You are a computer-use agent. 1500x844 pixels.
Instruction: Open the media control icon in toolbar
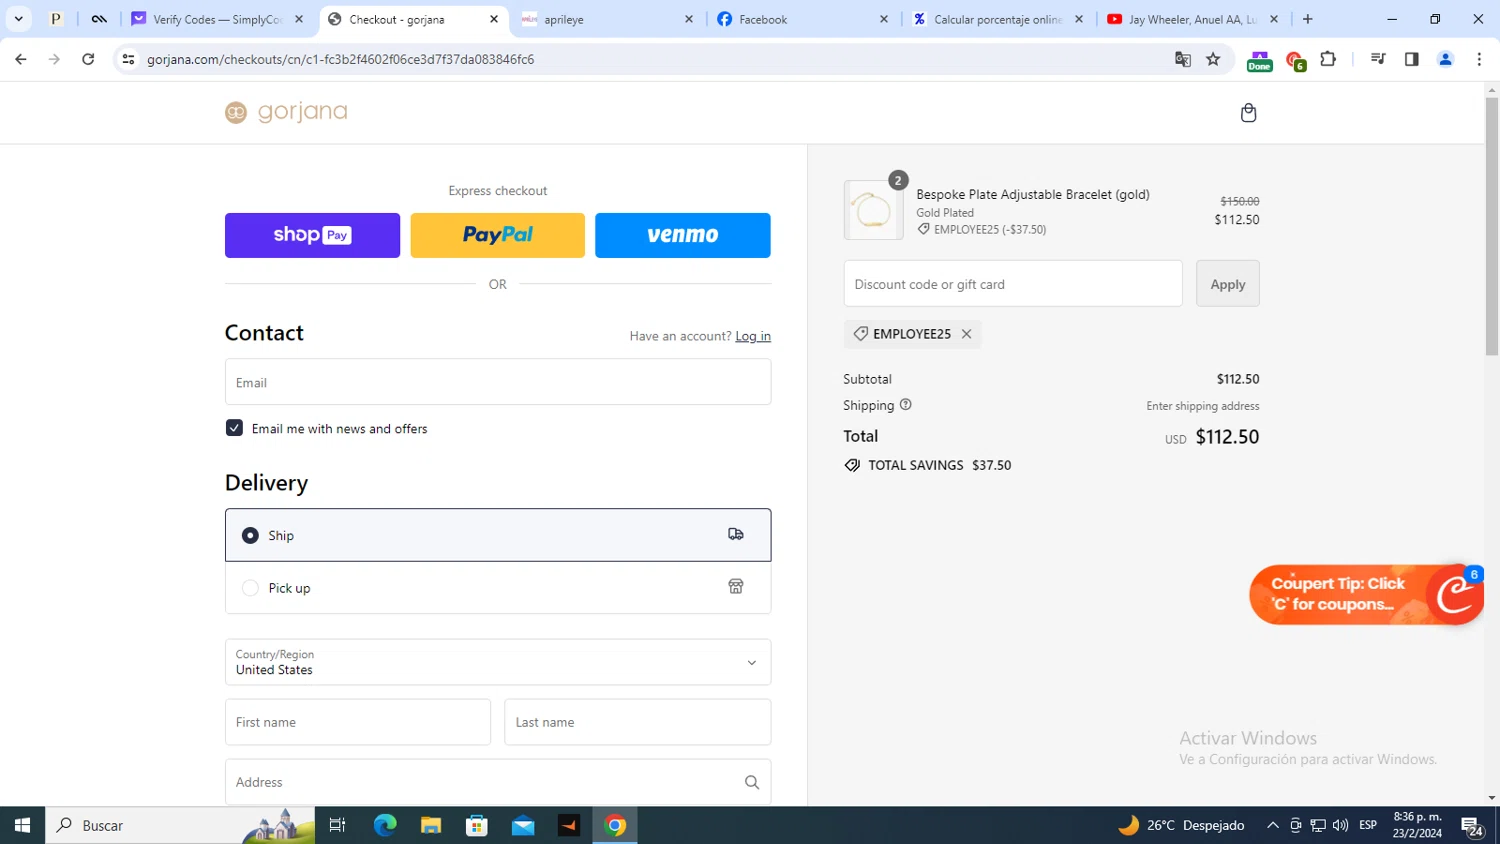pos(1378,59)
